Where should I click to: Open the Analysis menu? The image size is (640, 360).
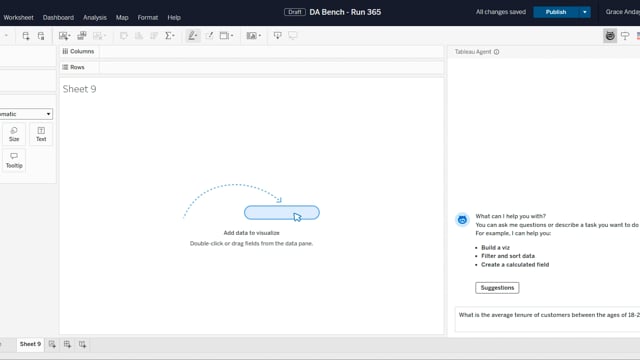95,18
